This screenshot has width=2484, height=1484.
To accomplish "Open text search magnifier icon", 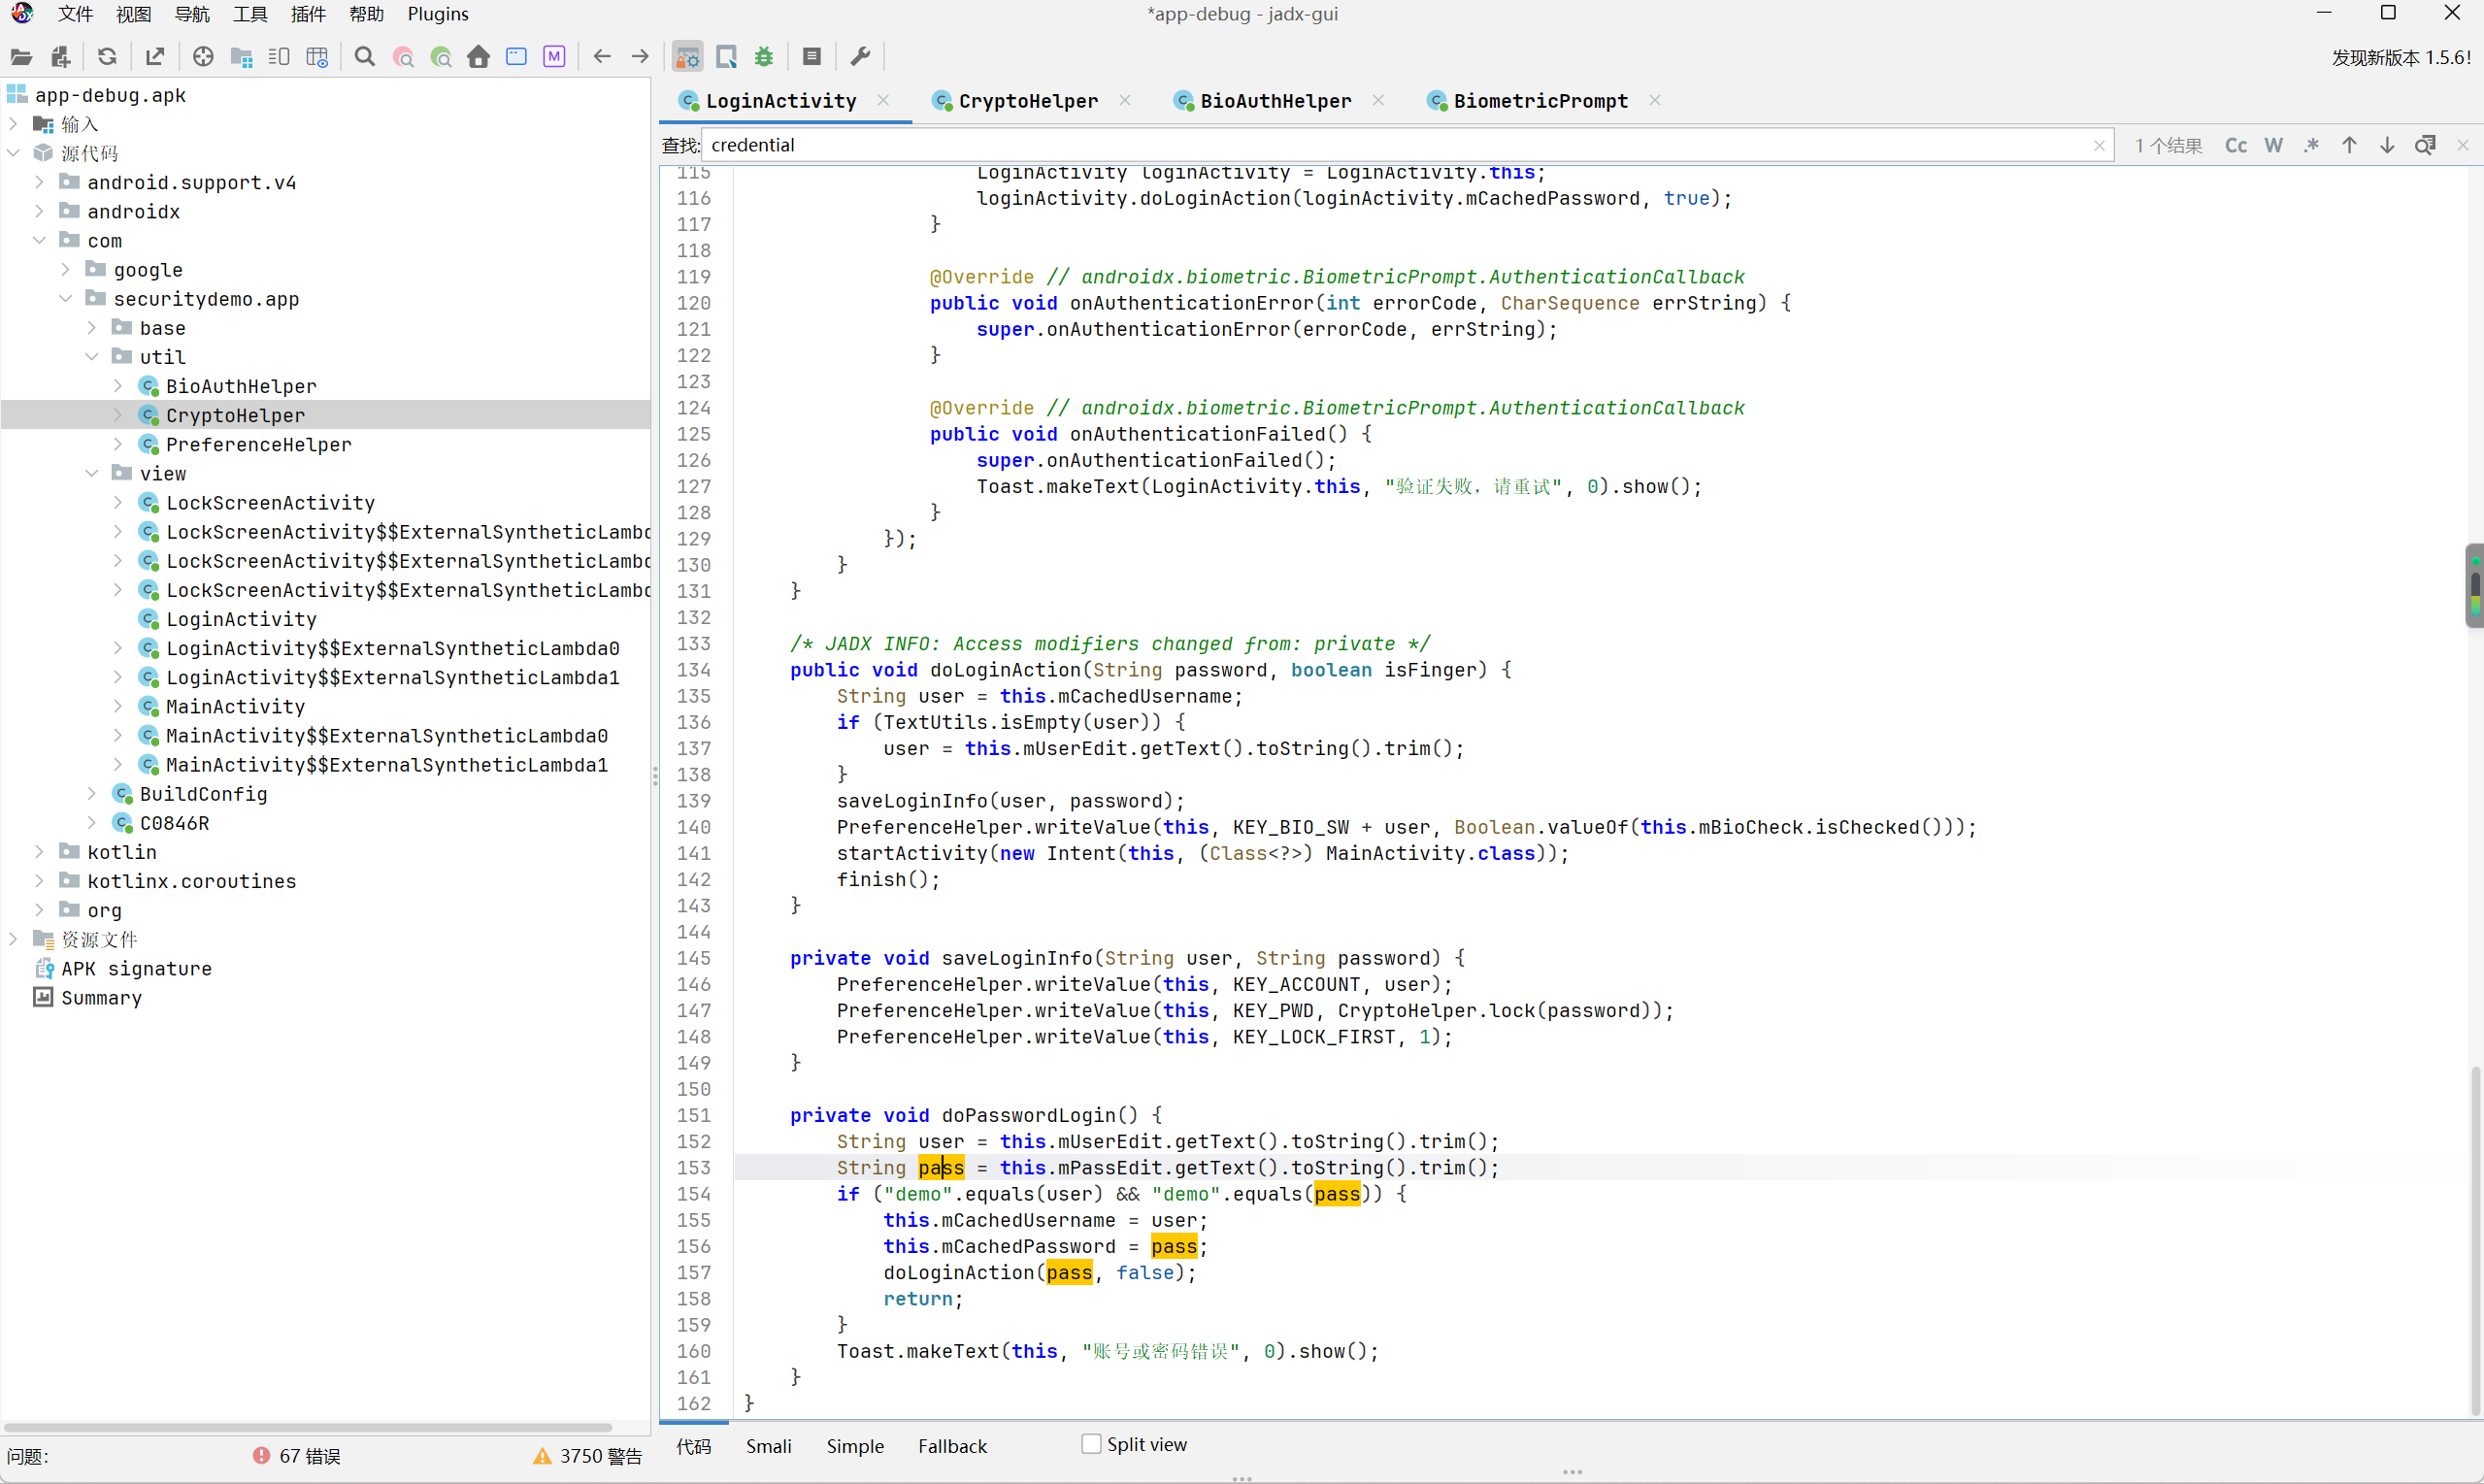I will pos(365,57).
